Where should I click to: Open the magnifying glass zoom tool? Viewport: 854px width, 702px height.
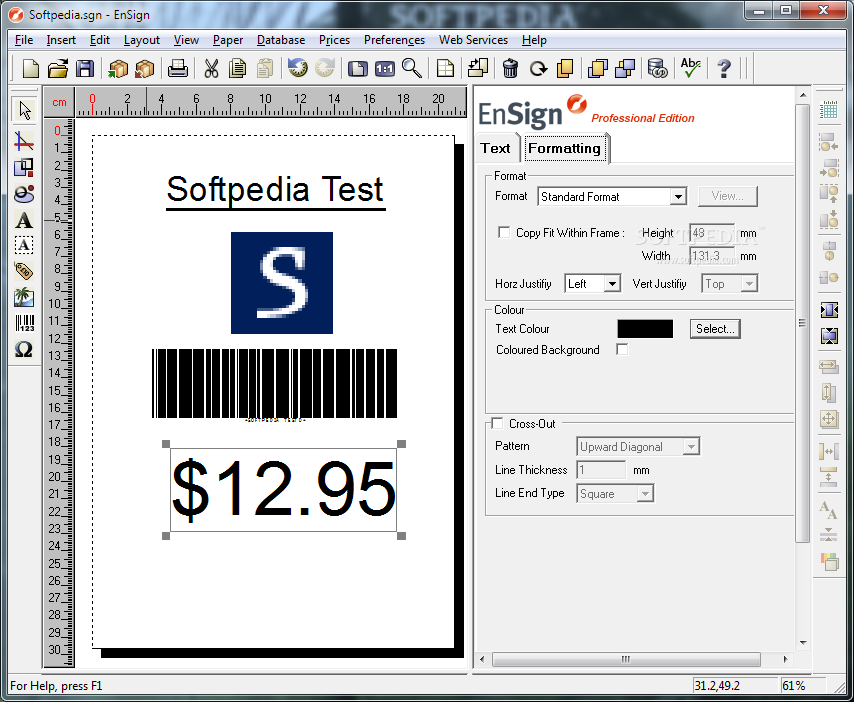412,69
